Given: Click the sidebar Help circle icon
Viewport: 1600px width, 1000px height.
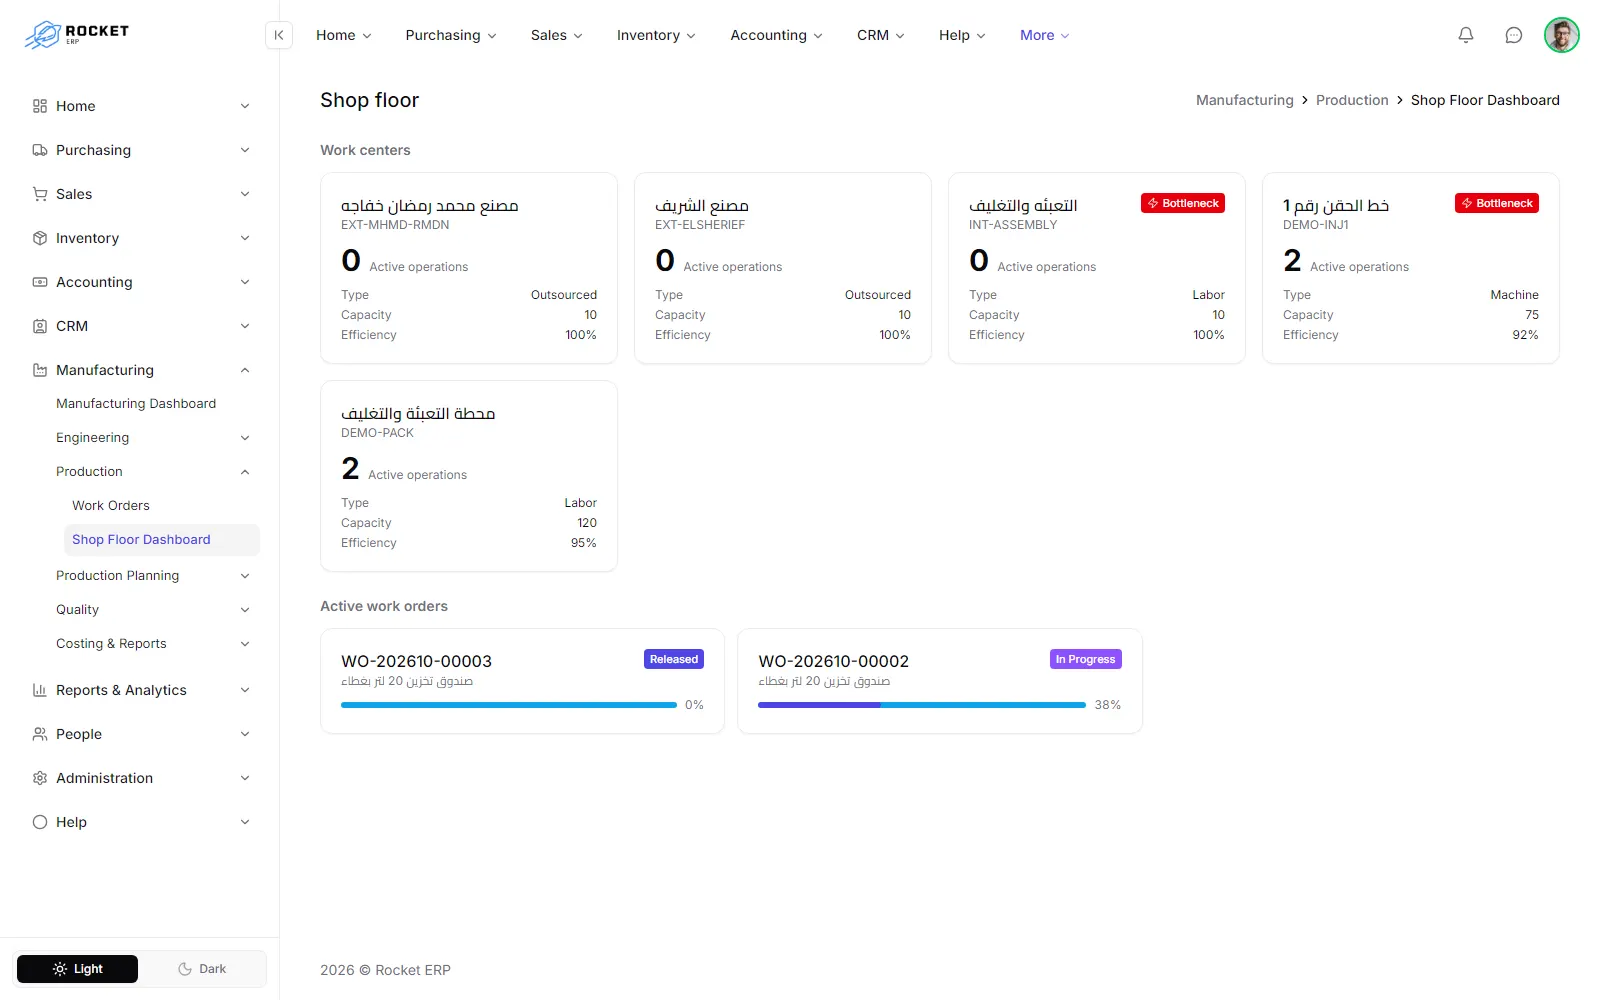Looking at the screenshot, I should tap(40, 822).
